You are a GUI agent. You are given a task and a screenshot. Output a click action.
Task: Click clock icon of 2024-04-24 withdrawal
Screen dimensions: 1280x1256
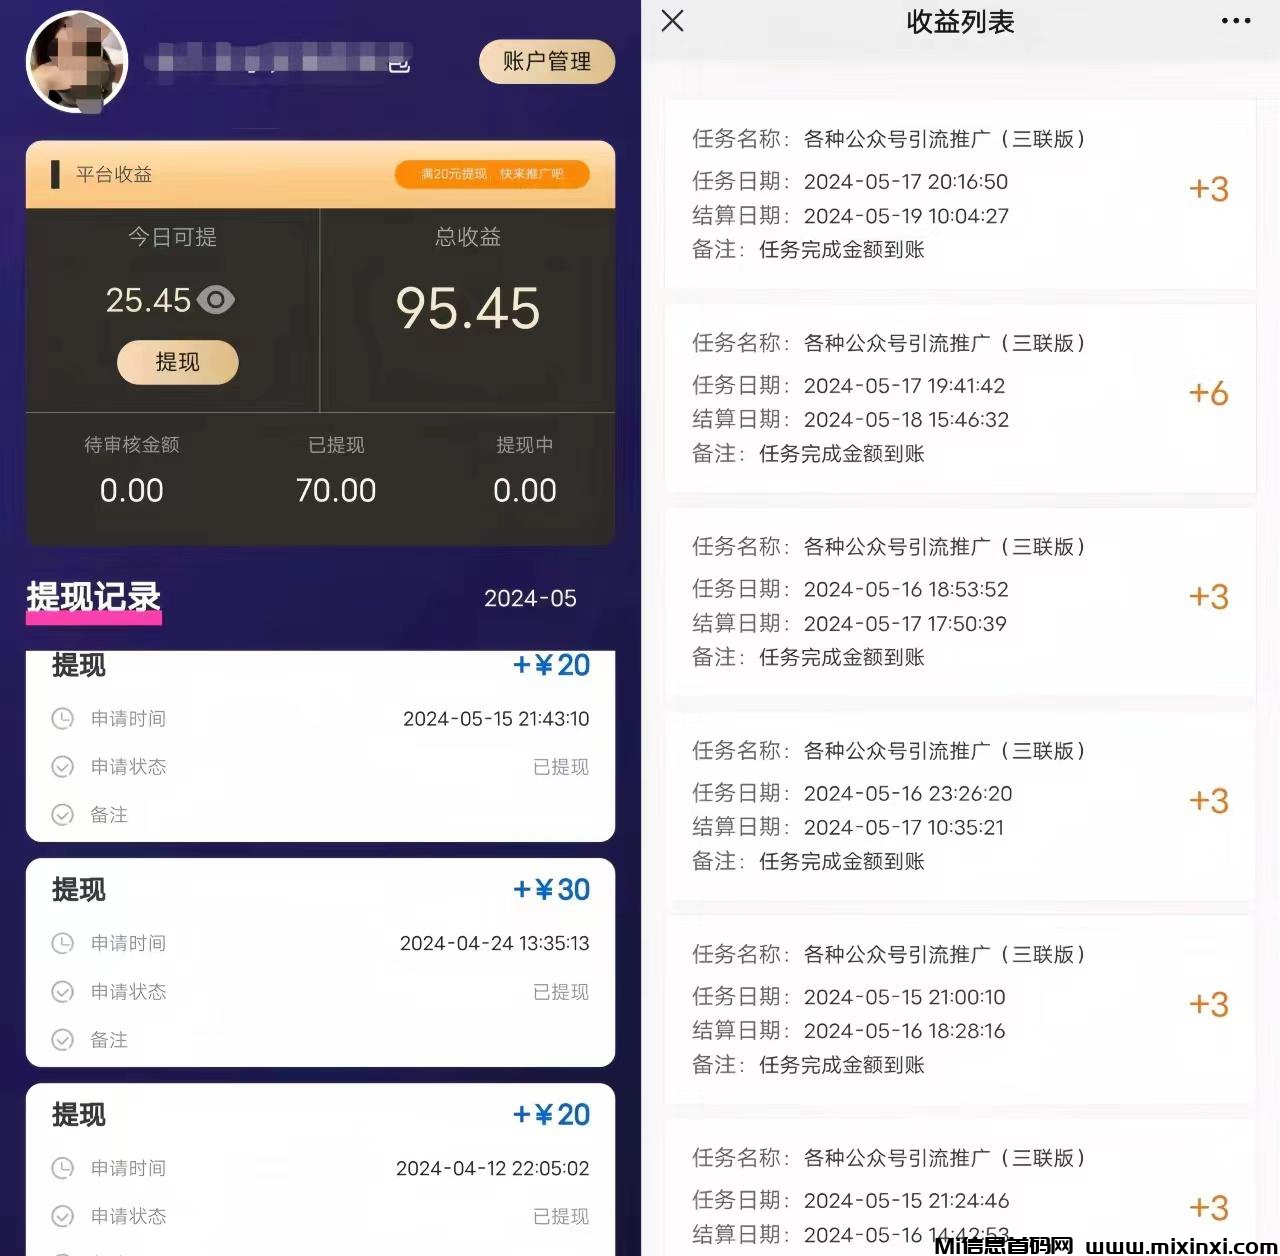pos(62,943)
